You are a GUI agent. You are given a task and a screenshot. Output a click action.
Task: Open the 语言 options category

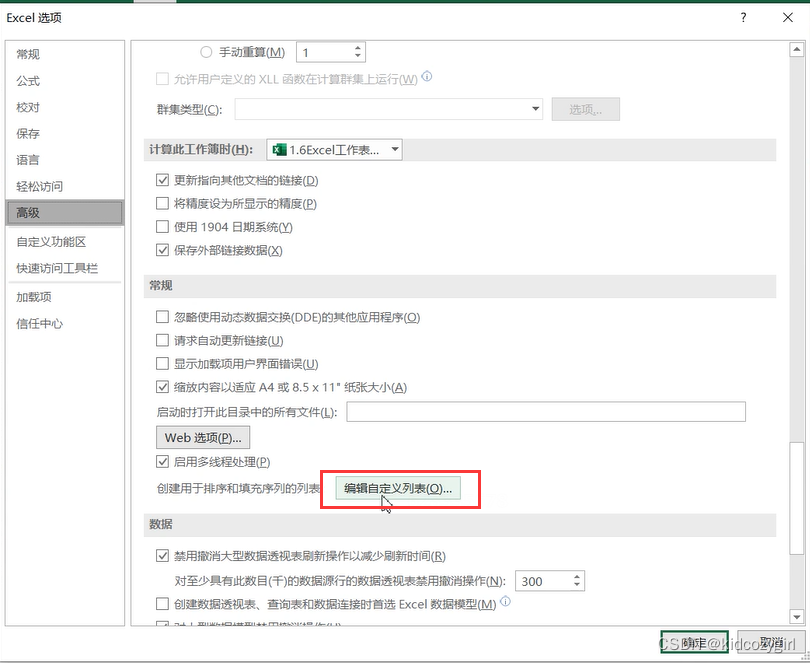(x=65, y=160)
